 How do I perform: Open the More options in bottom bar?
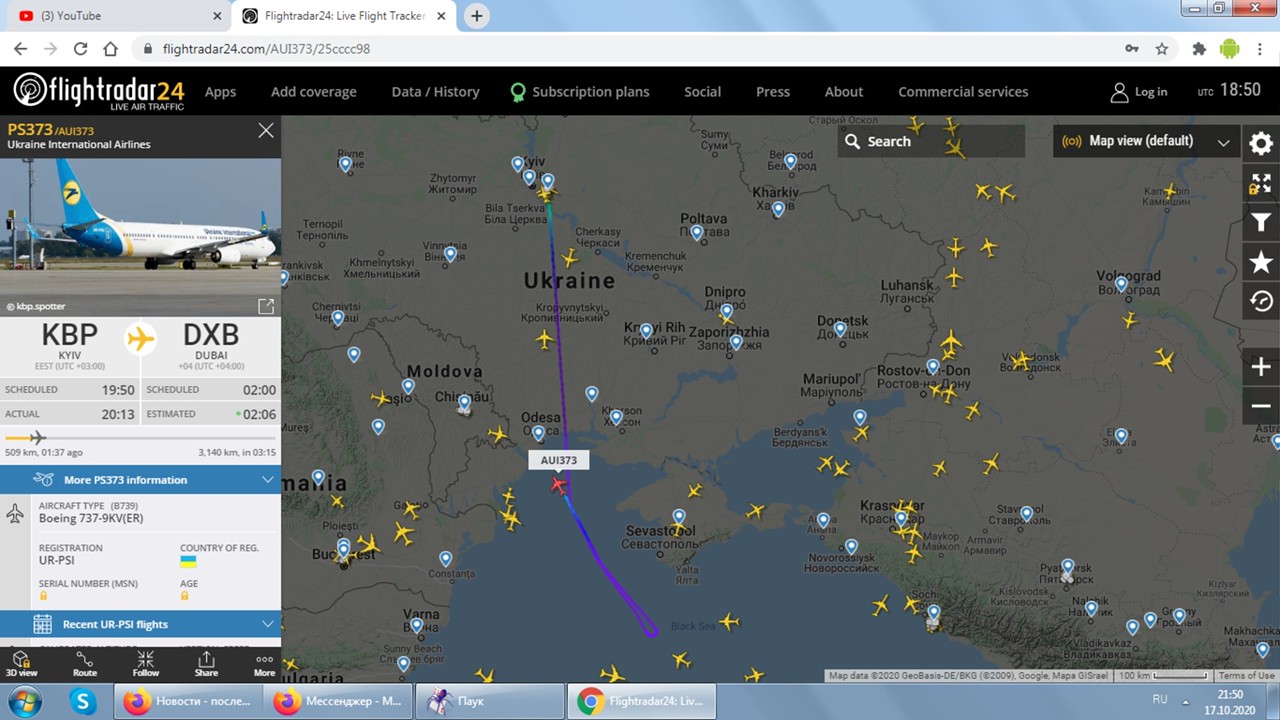coord(264,664)
